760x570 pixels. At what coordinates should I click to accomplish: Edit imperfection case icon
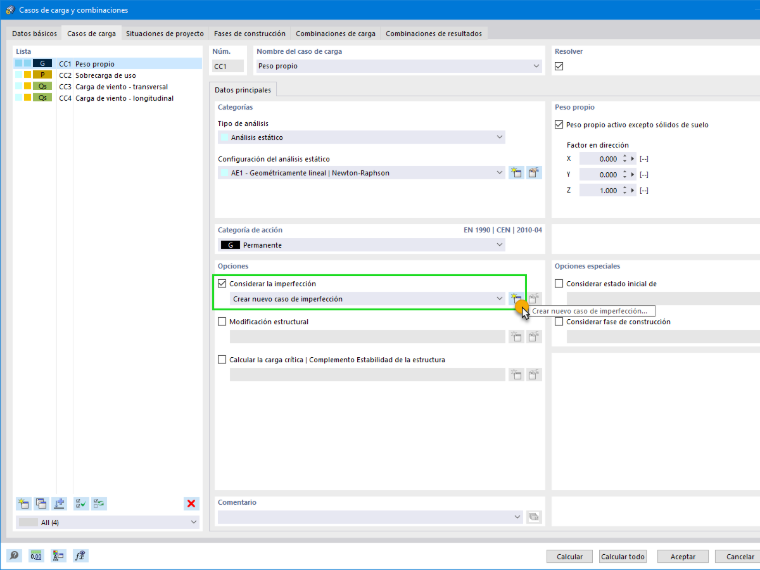[x=534, y=299]
